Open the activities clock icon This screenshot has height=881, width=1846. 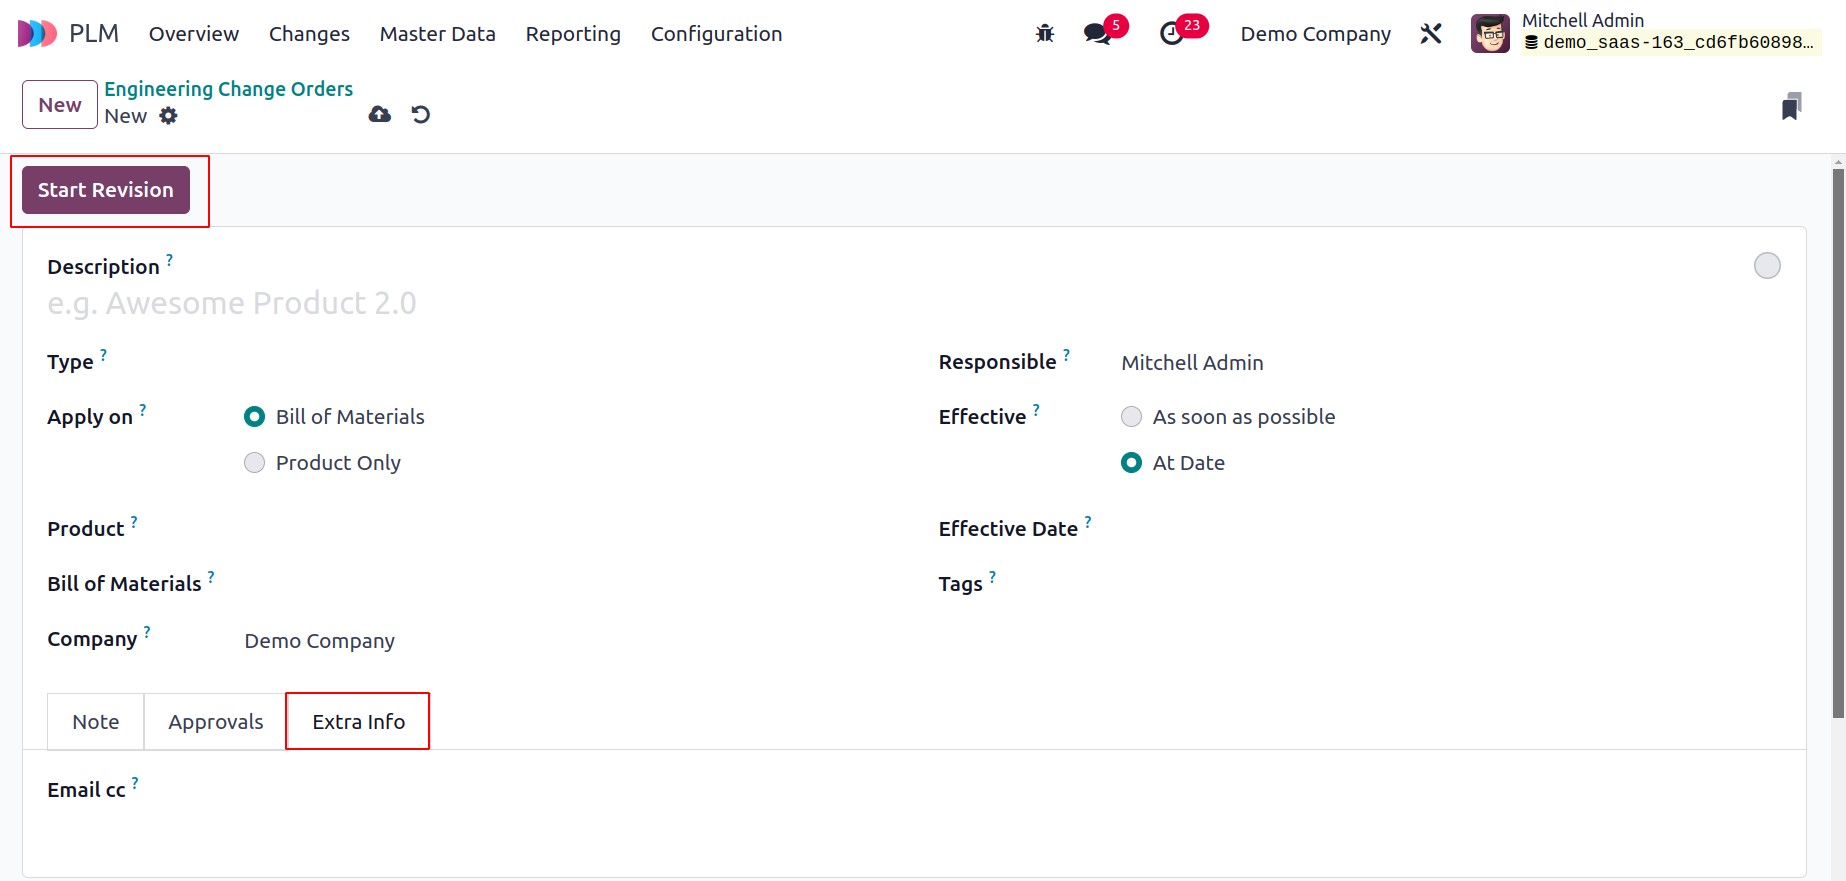click(x=1171, y=34)
